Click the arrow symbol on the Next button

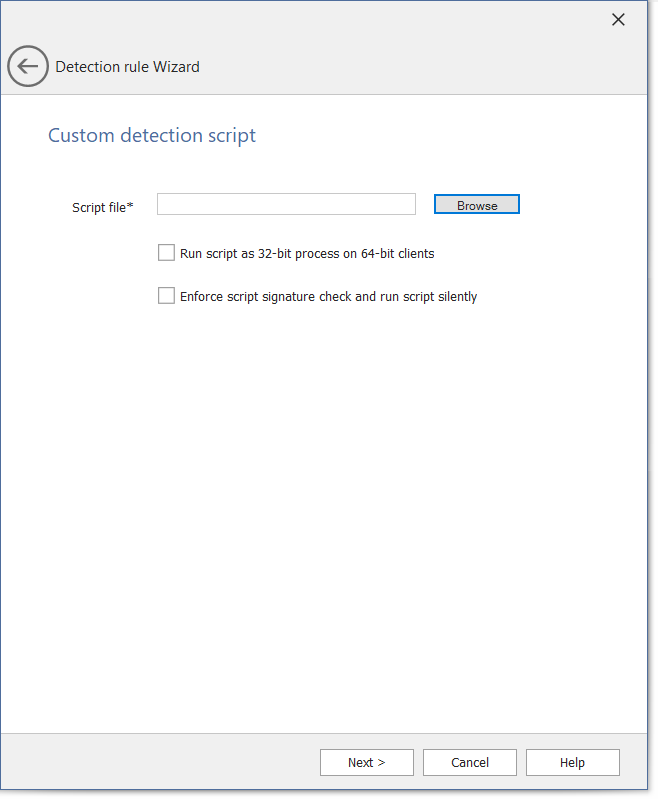click(381, 763)
